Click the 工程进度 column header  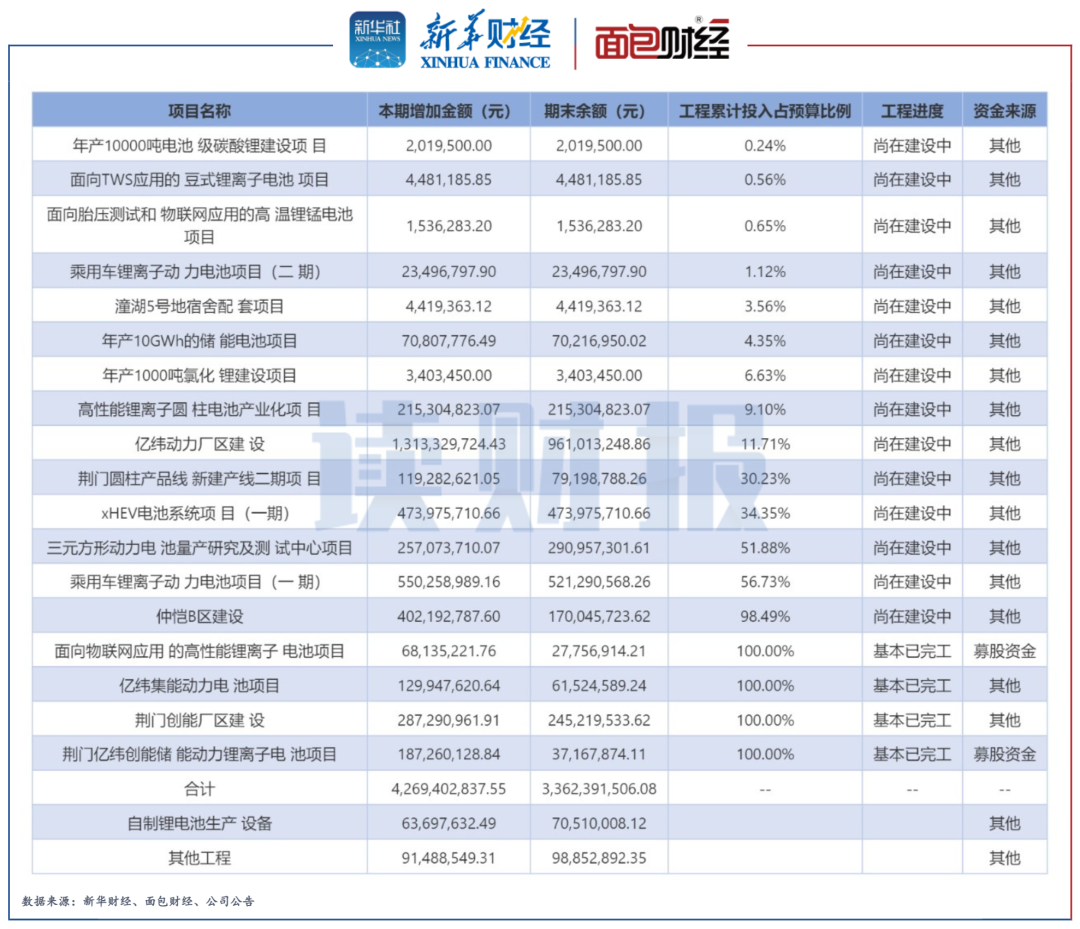click(x=912, y=111)
